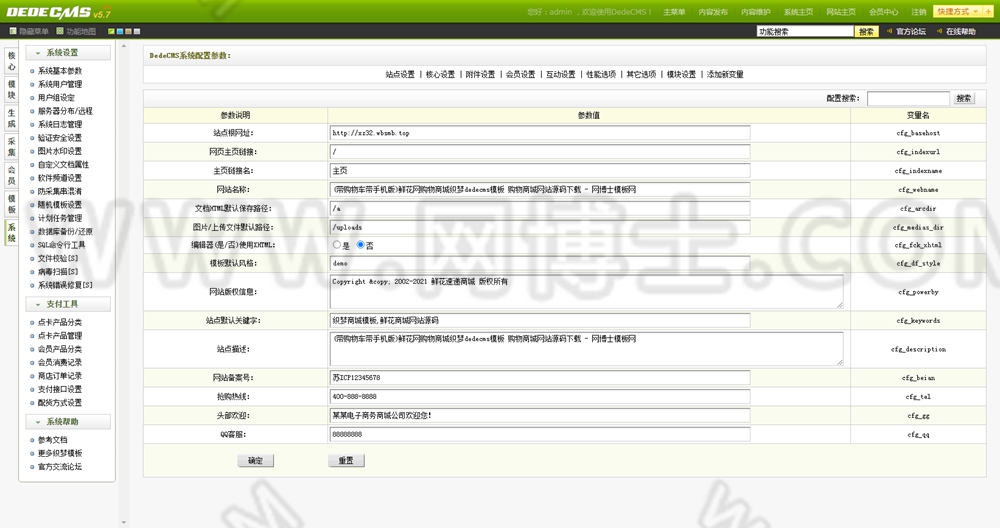Click the 重置 reset button

tap(346, 460)
